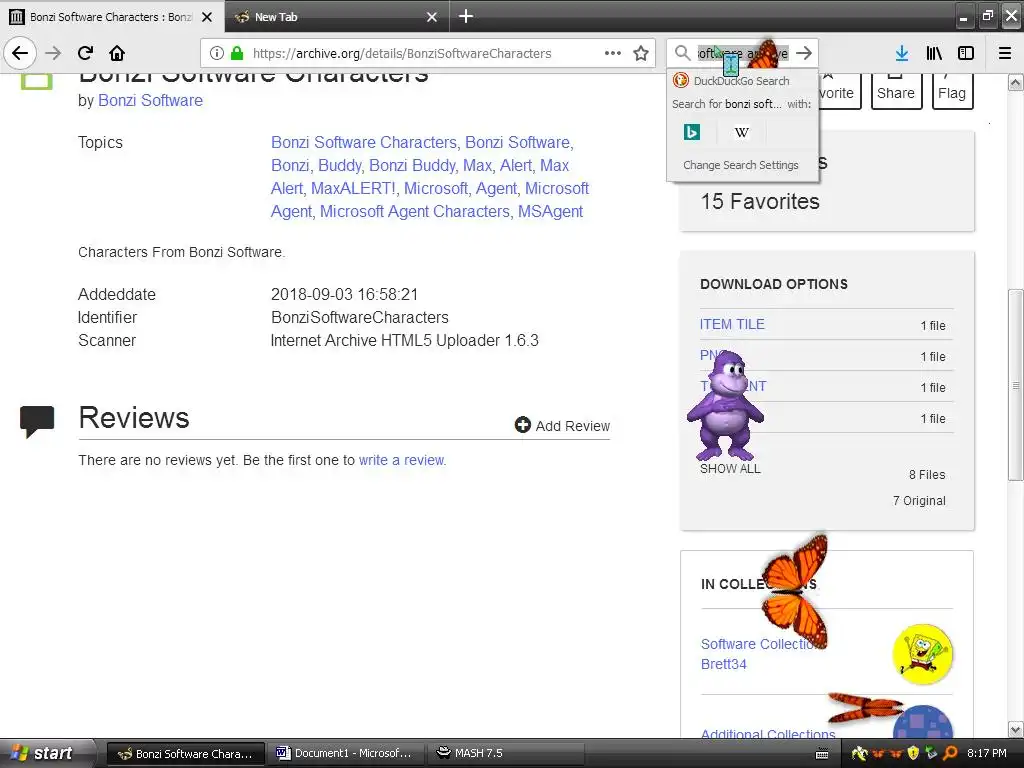Click the search magnifier icon in the search bar
1024x768 pixels.
(x=682, y=53)
